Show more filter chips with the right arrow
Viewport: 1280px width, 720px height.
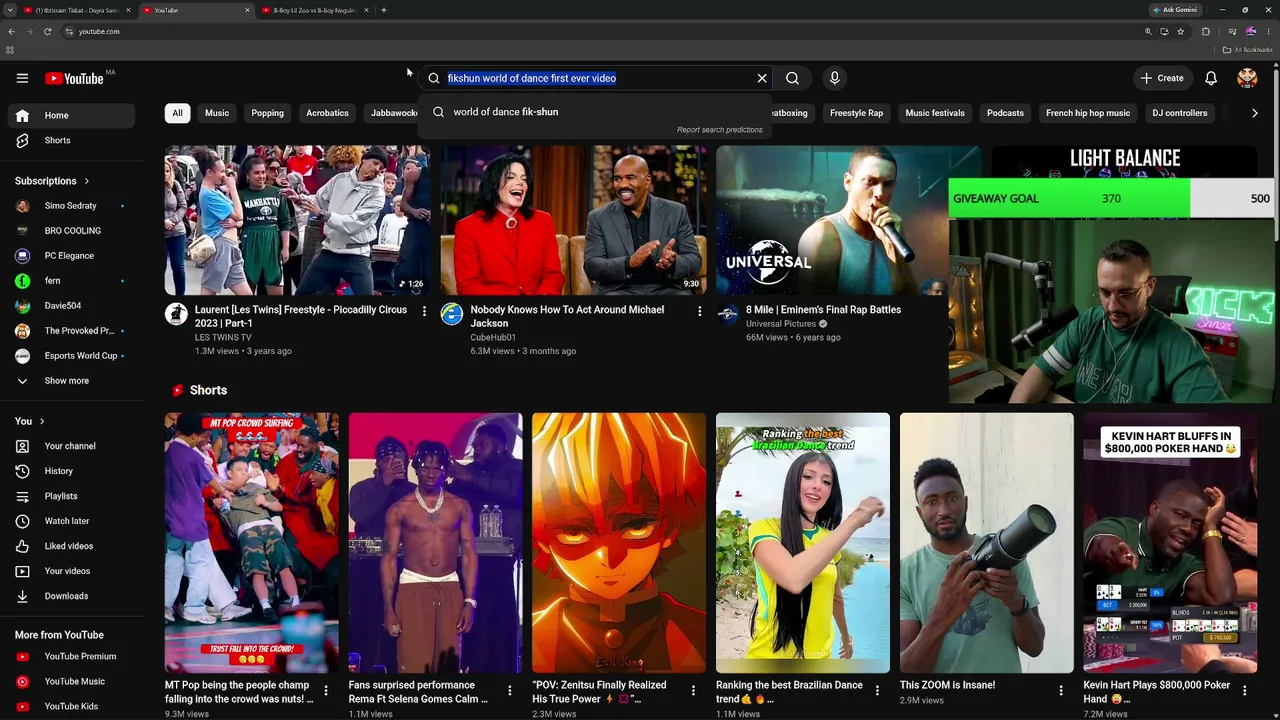[x=1255, y=113]
